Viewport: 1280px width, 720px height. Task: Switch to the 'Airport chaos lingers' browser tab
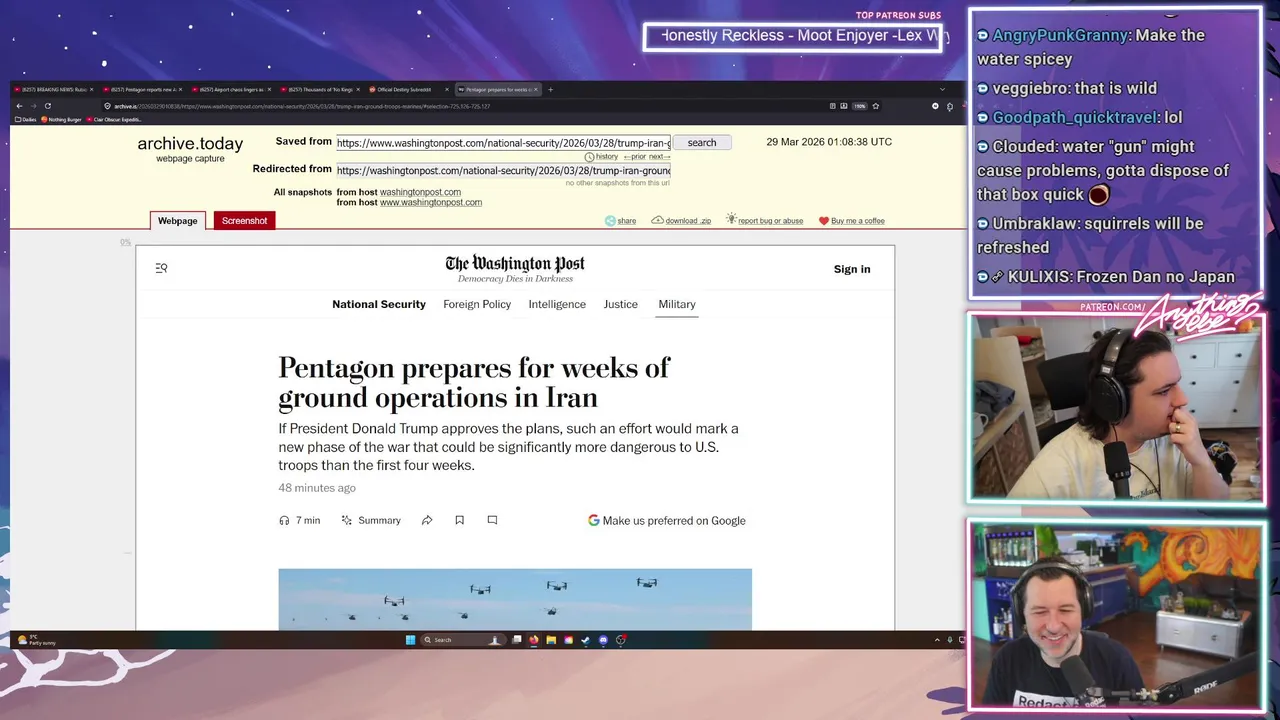[231, 90]
